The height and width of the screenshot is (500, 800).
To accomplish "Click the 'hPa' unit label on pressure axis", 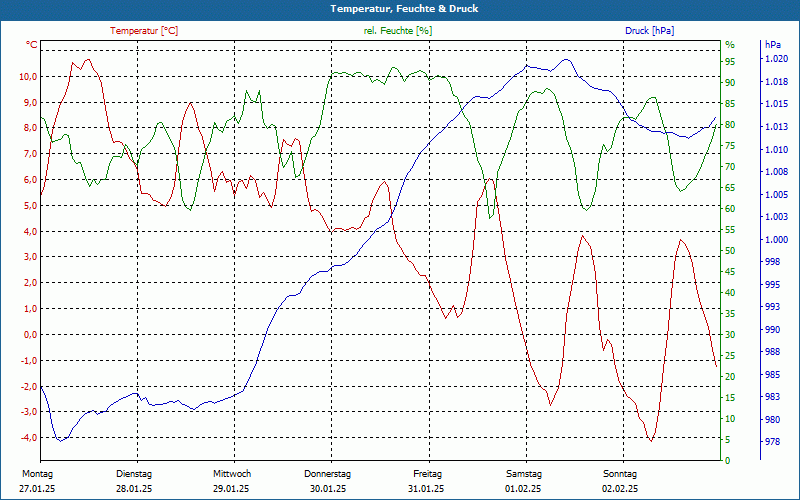I will 773,45.
